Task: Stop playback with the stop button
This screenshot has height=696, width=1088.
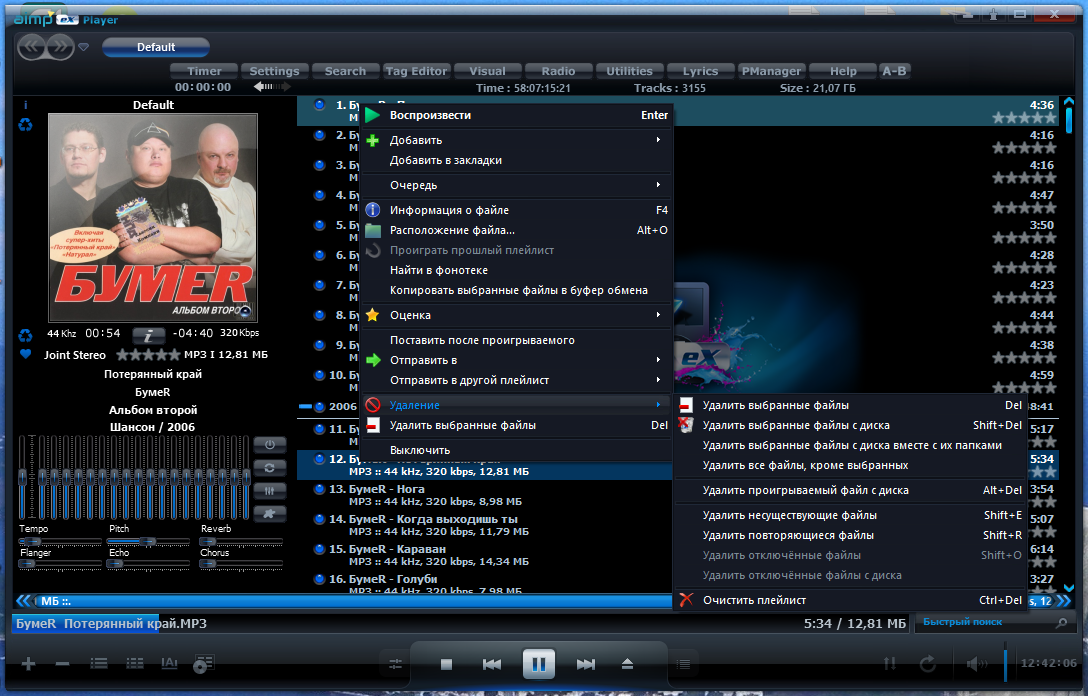Action: pyautogui.click(x=446, y=665)
